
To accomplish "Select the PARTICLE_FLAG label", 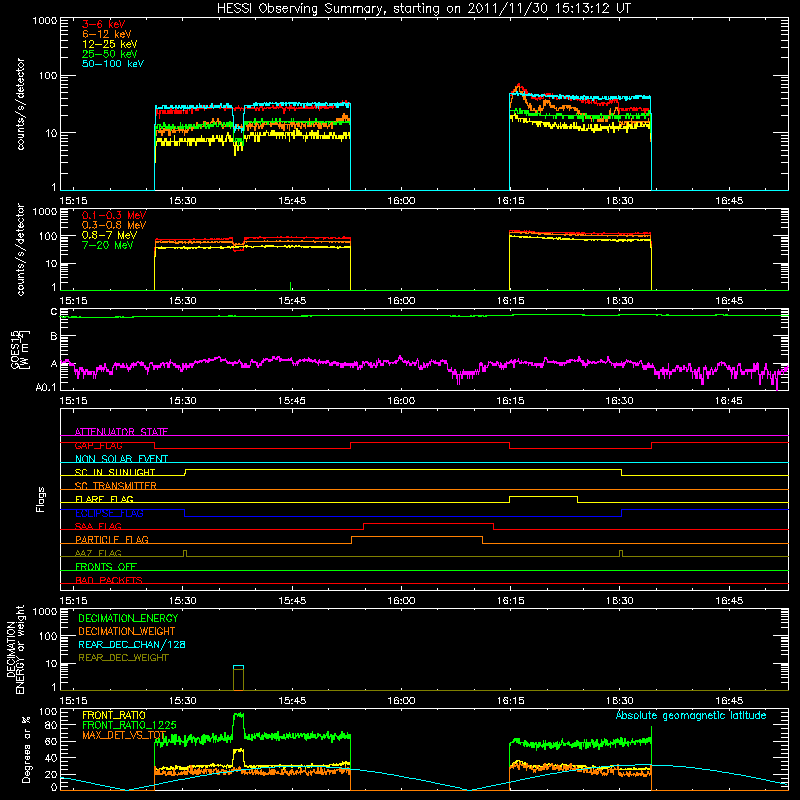I will pos(112,539).
